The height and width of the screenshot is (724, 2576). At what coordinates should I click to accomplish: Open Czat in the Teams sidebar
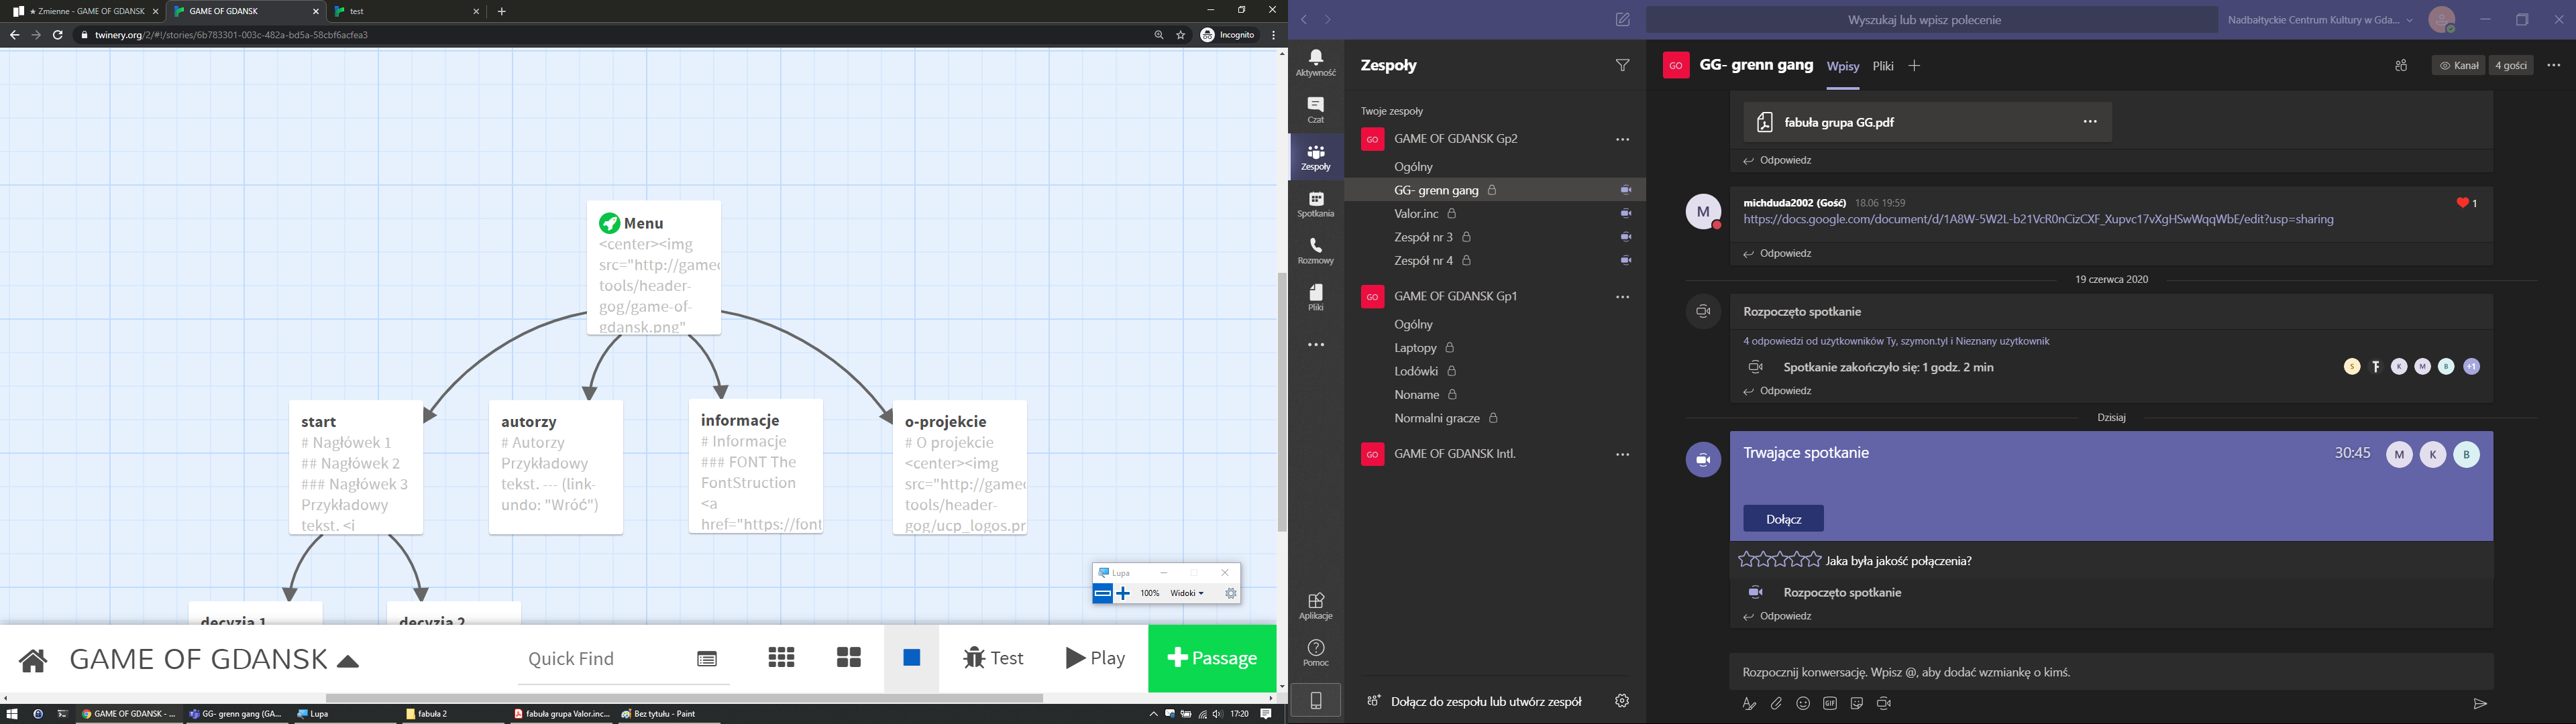point(1316,110)
